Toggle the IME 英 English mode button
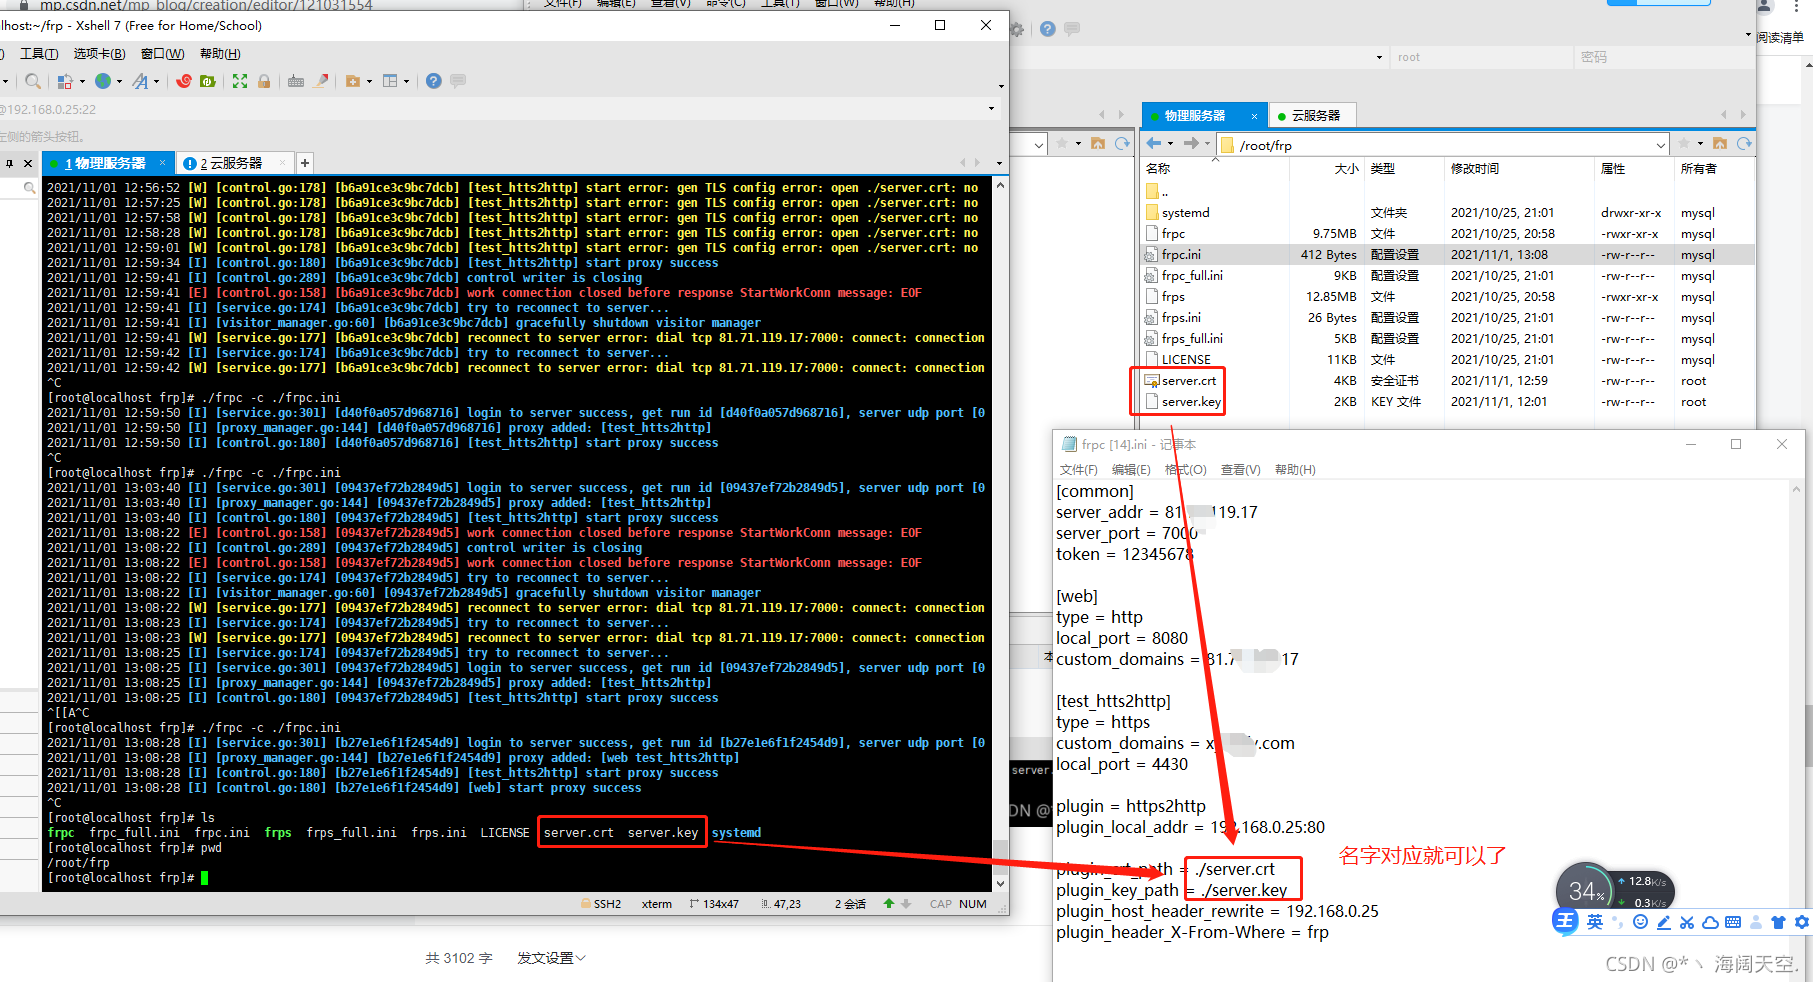This screenshot has width=1813, height=982. 1594,922
